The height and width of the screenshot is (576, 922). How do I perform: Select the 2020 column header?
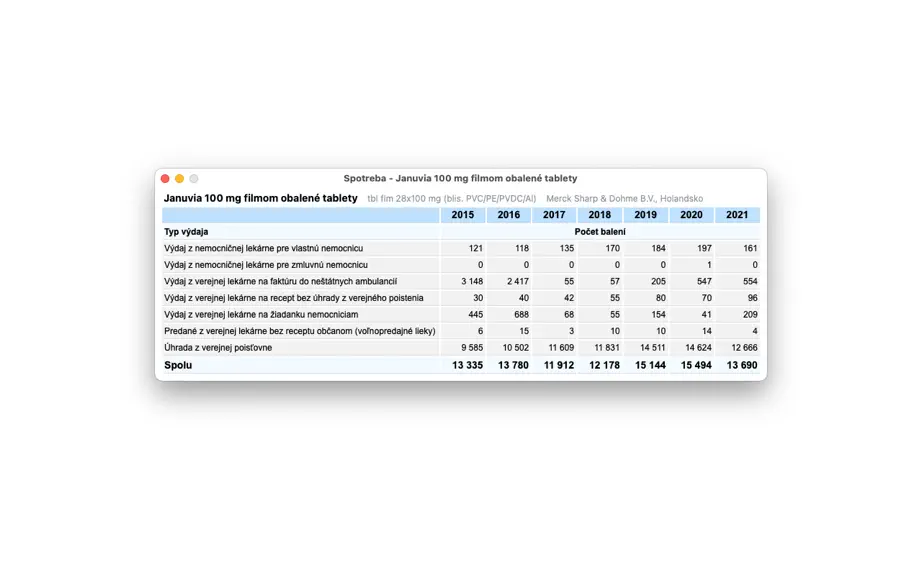[692, 215]
